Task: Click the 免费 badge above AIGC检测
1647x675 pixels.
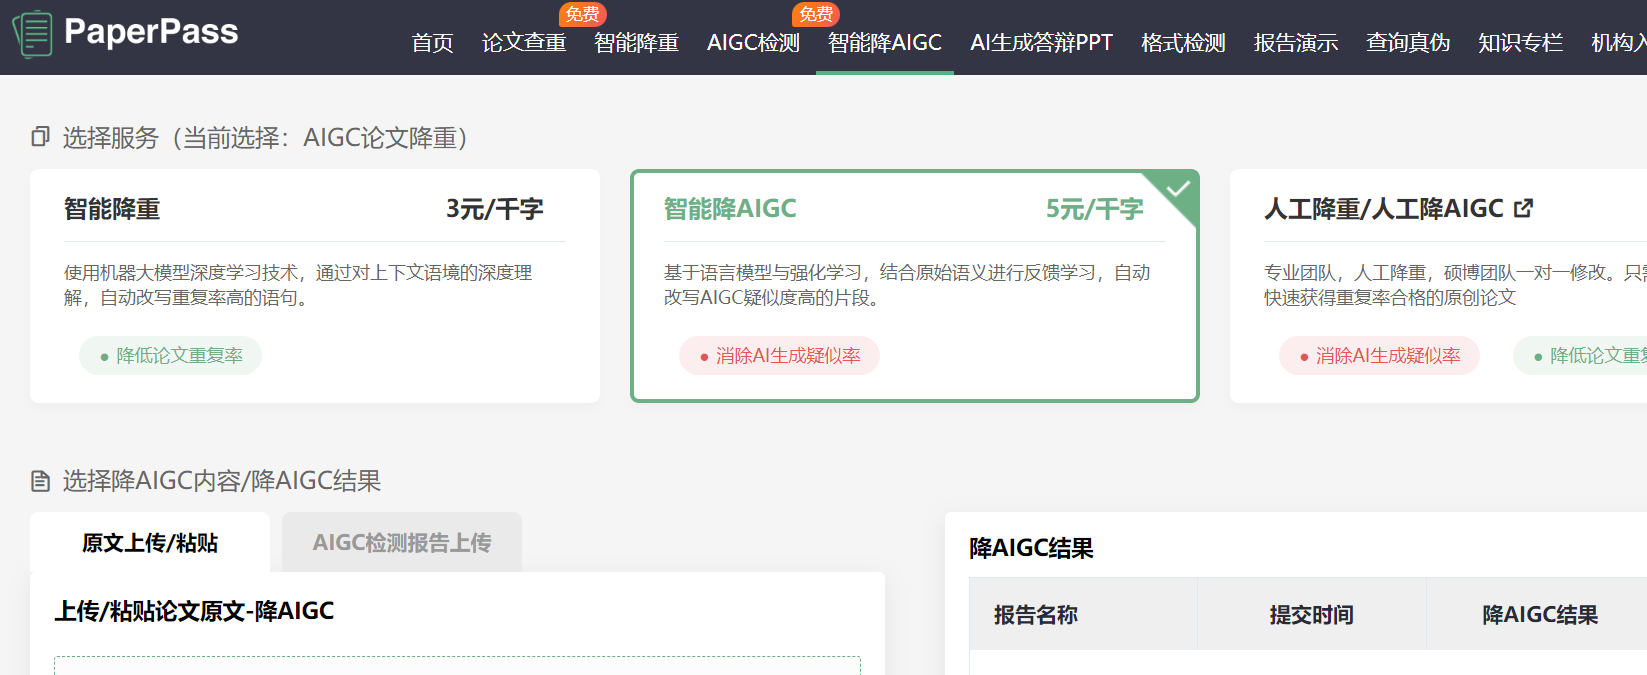Action: click(816, 14)
